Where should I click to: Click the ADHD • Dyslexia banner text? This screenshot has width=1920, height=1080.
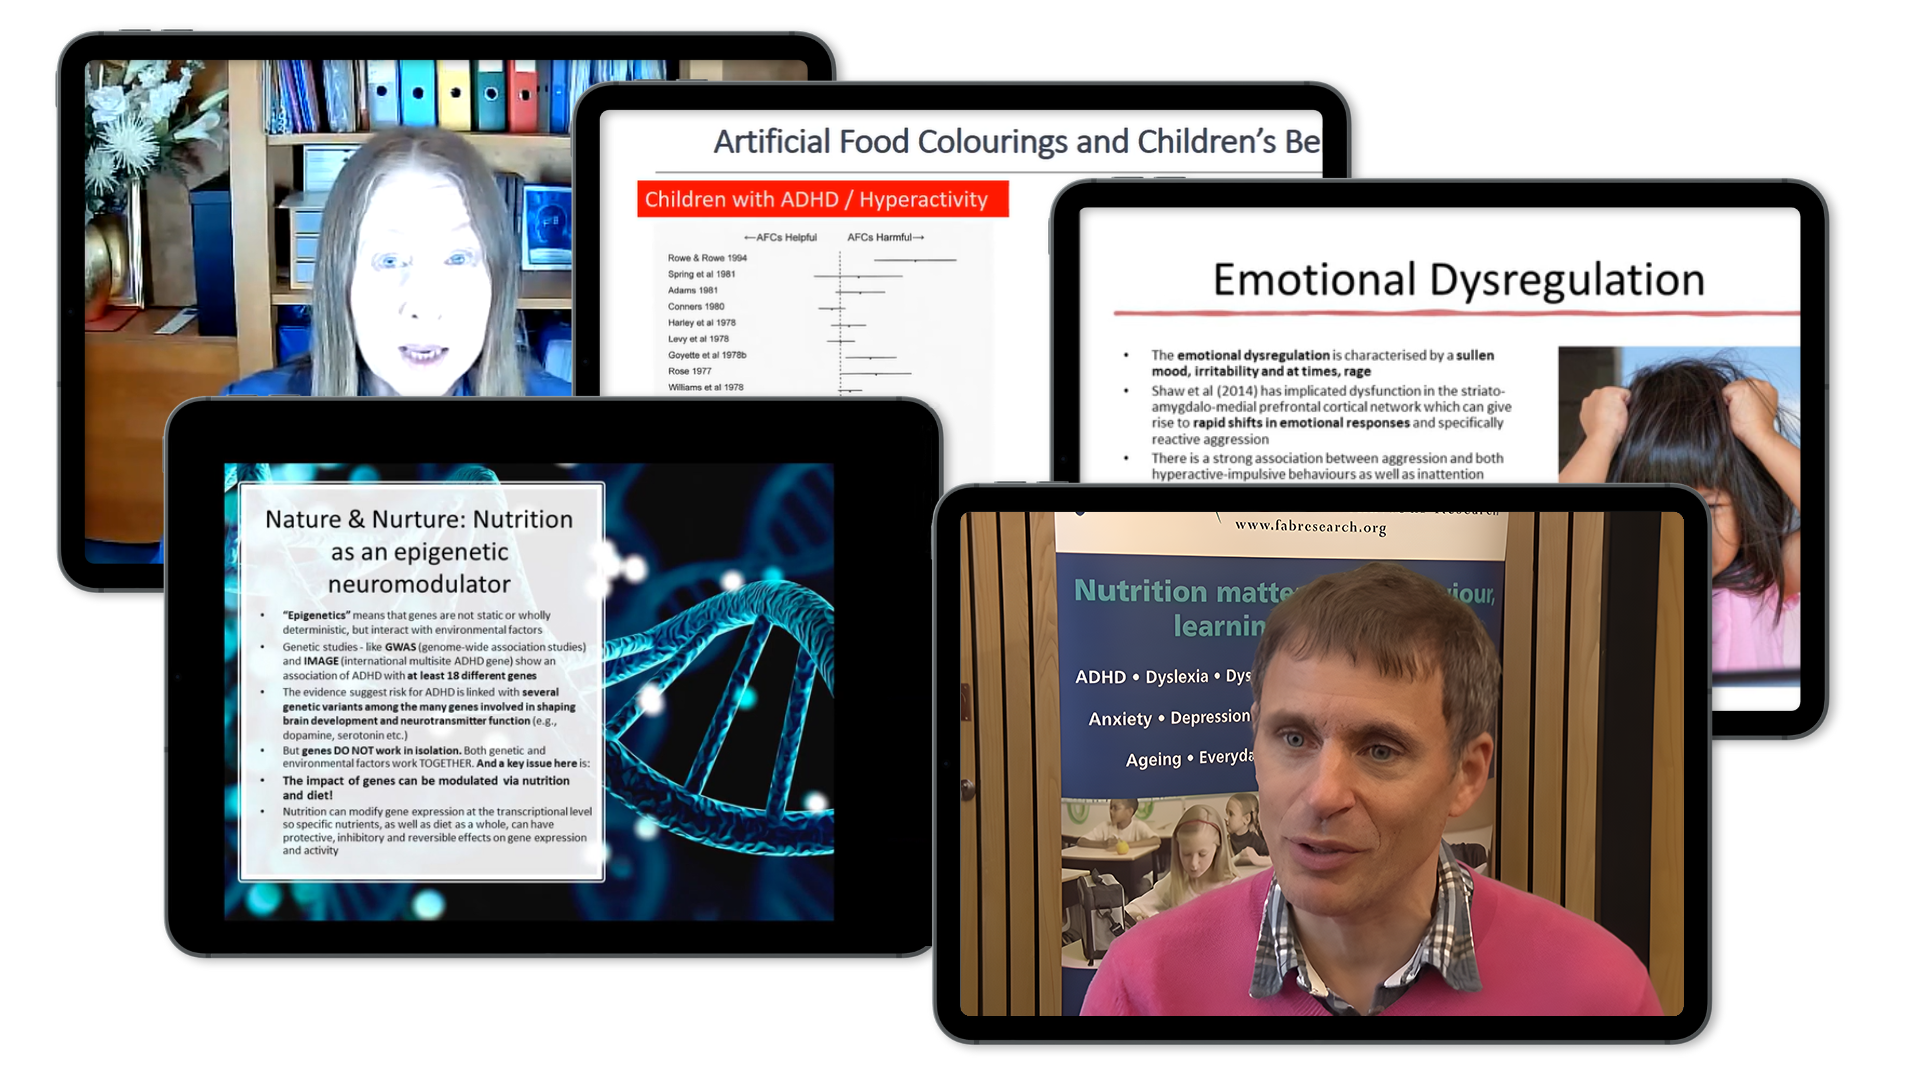1162,677
